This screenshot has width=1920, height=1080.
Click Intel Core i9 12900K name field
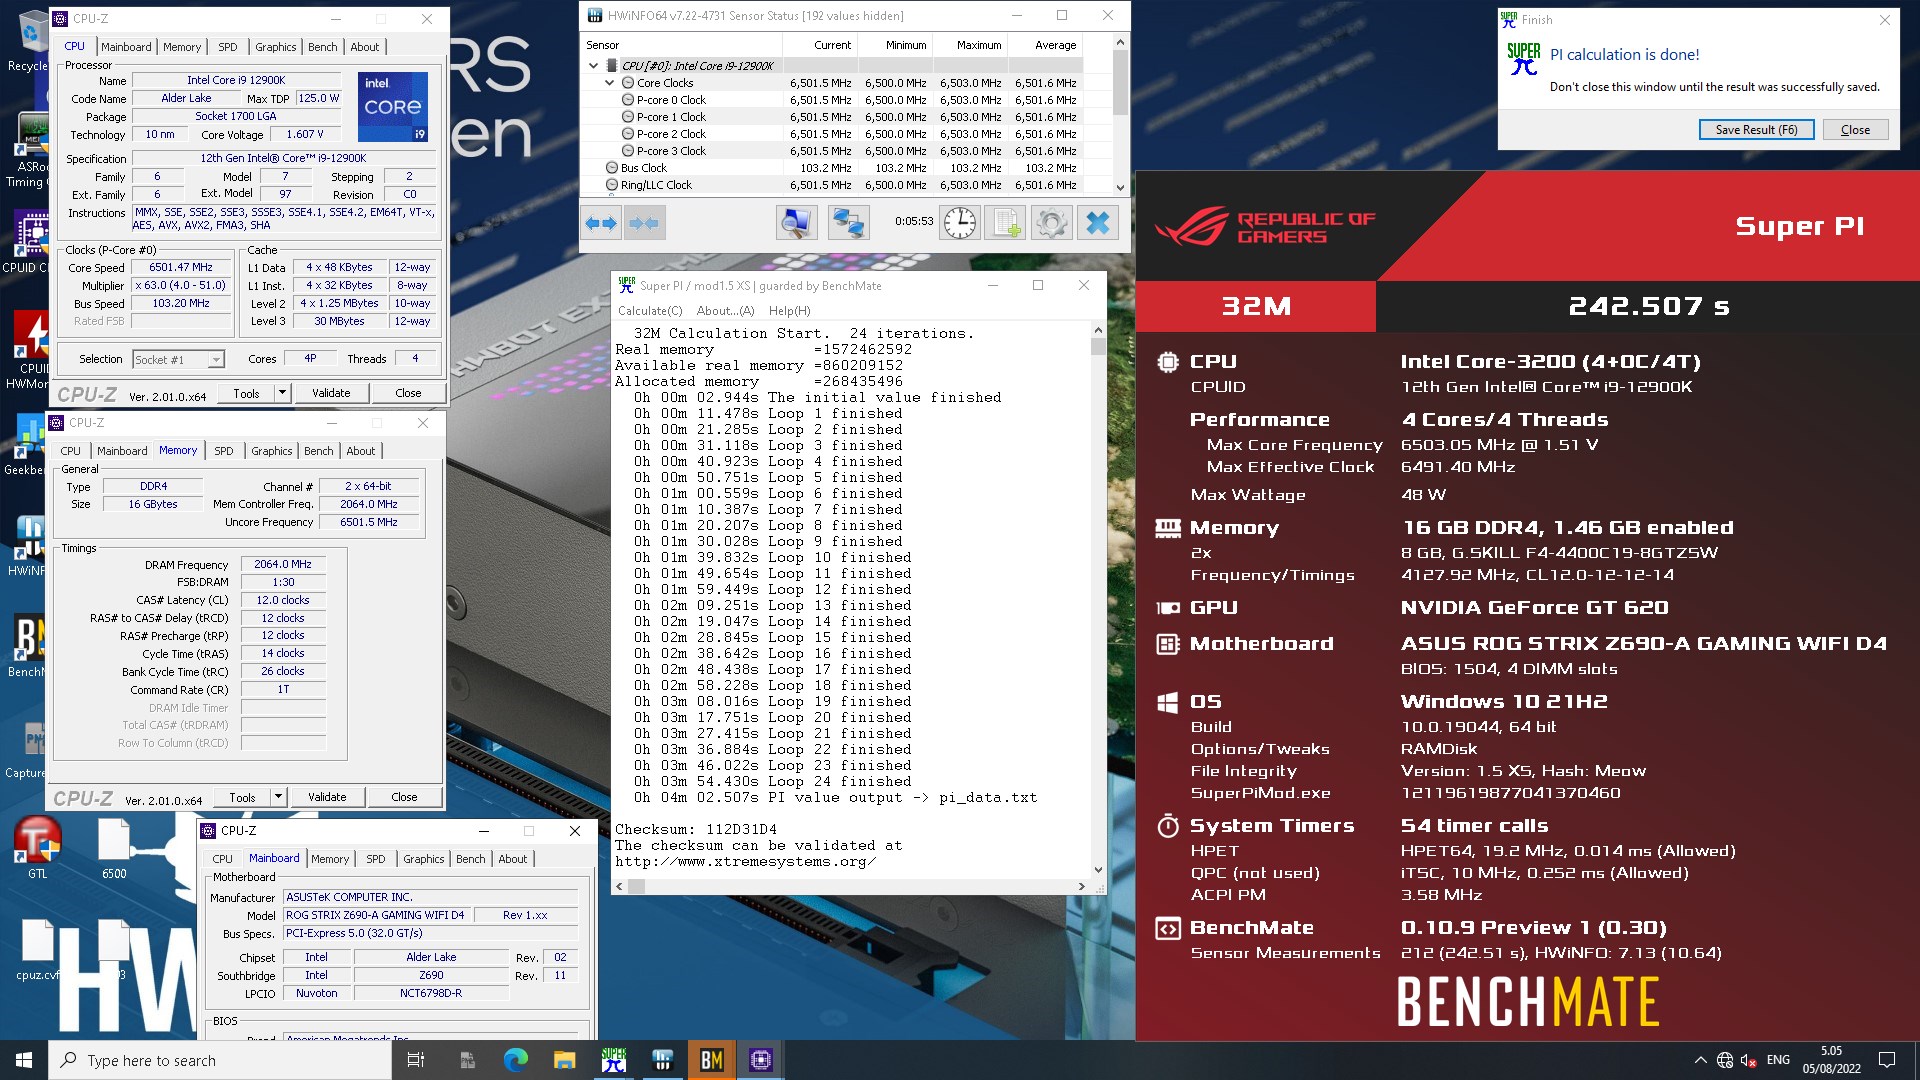pyautogui.click(x=235, y=80)
